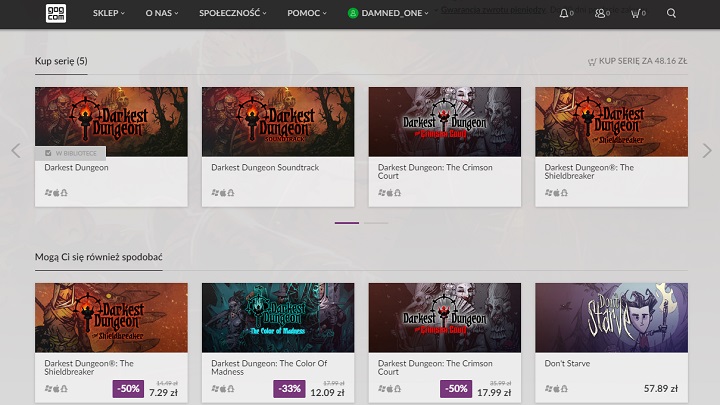Click the -33% badge on Color Of Madness
Viewport: 720px width, 405px height.
pos(289,388)
